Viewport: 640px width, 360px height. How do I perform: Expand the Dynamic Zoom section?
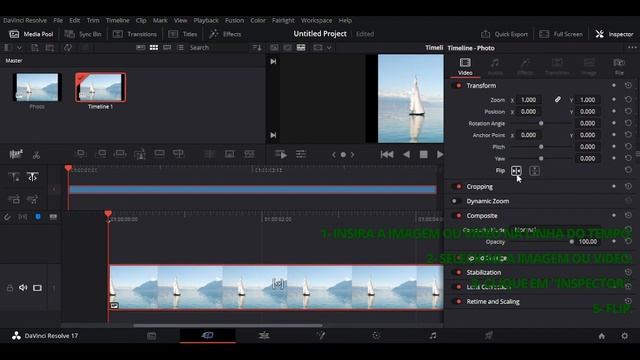(x=488, y=201)
